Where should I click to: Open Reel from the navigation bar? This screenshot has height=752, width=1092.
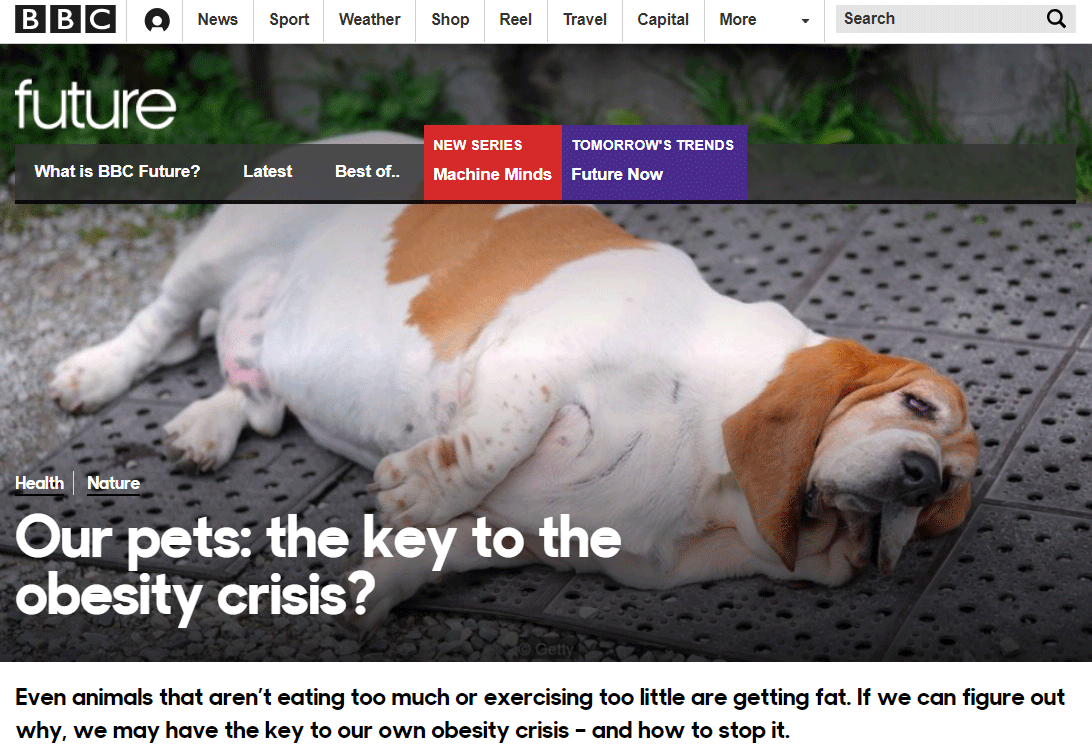[515, 19]
